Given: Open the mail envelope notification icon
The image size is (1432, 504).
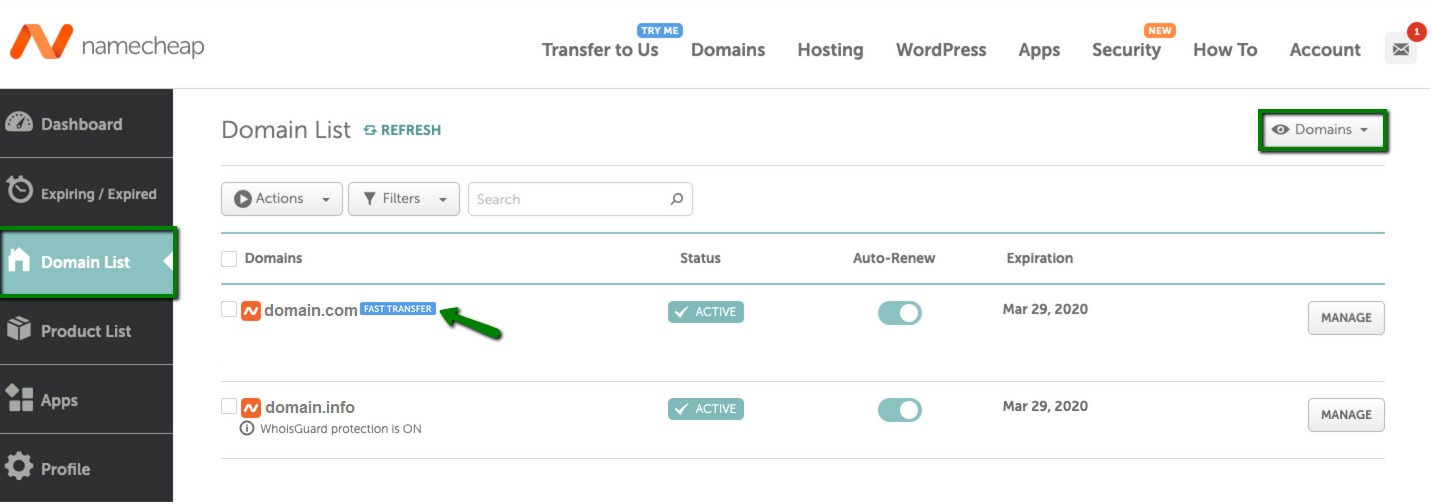Looking at the screenshot, I should pos(1400,48).
